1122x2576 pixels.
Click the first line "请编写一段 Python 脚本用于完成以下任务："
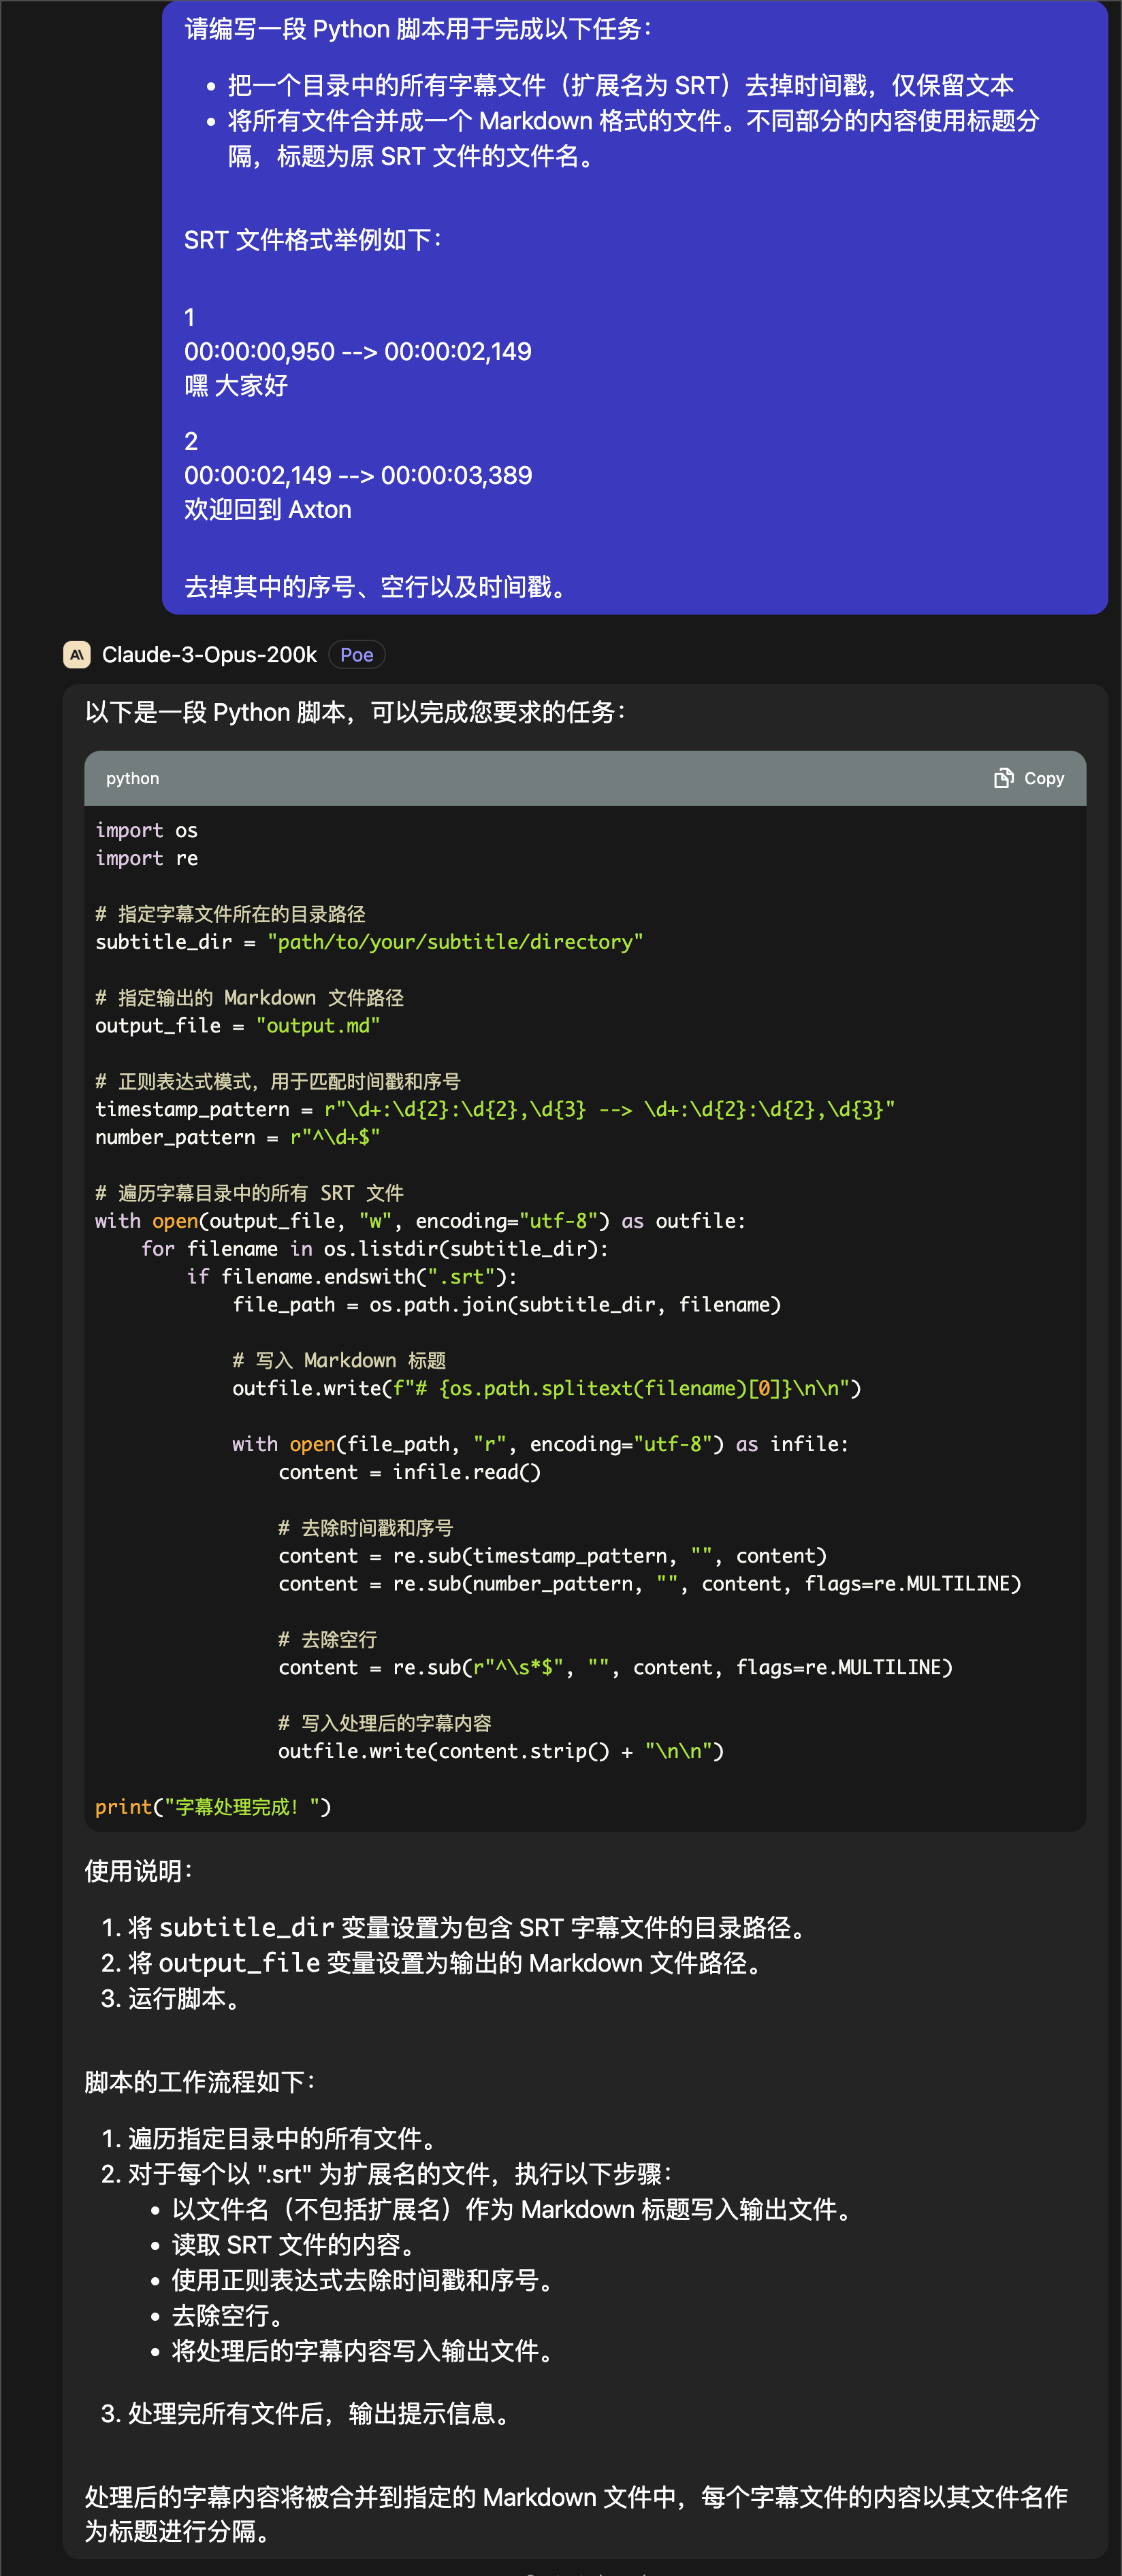419,30
